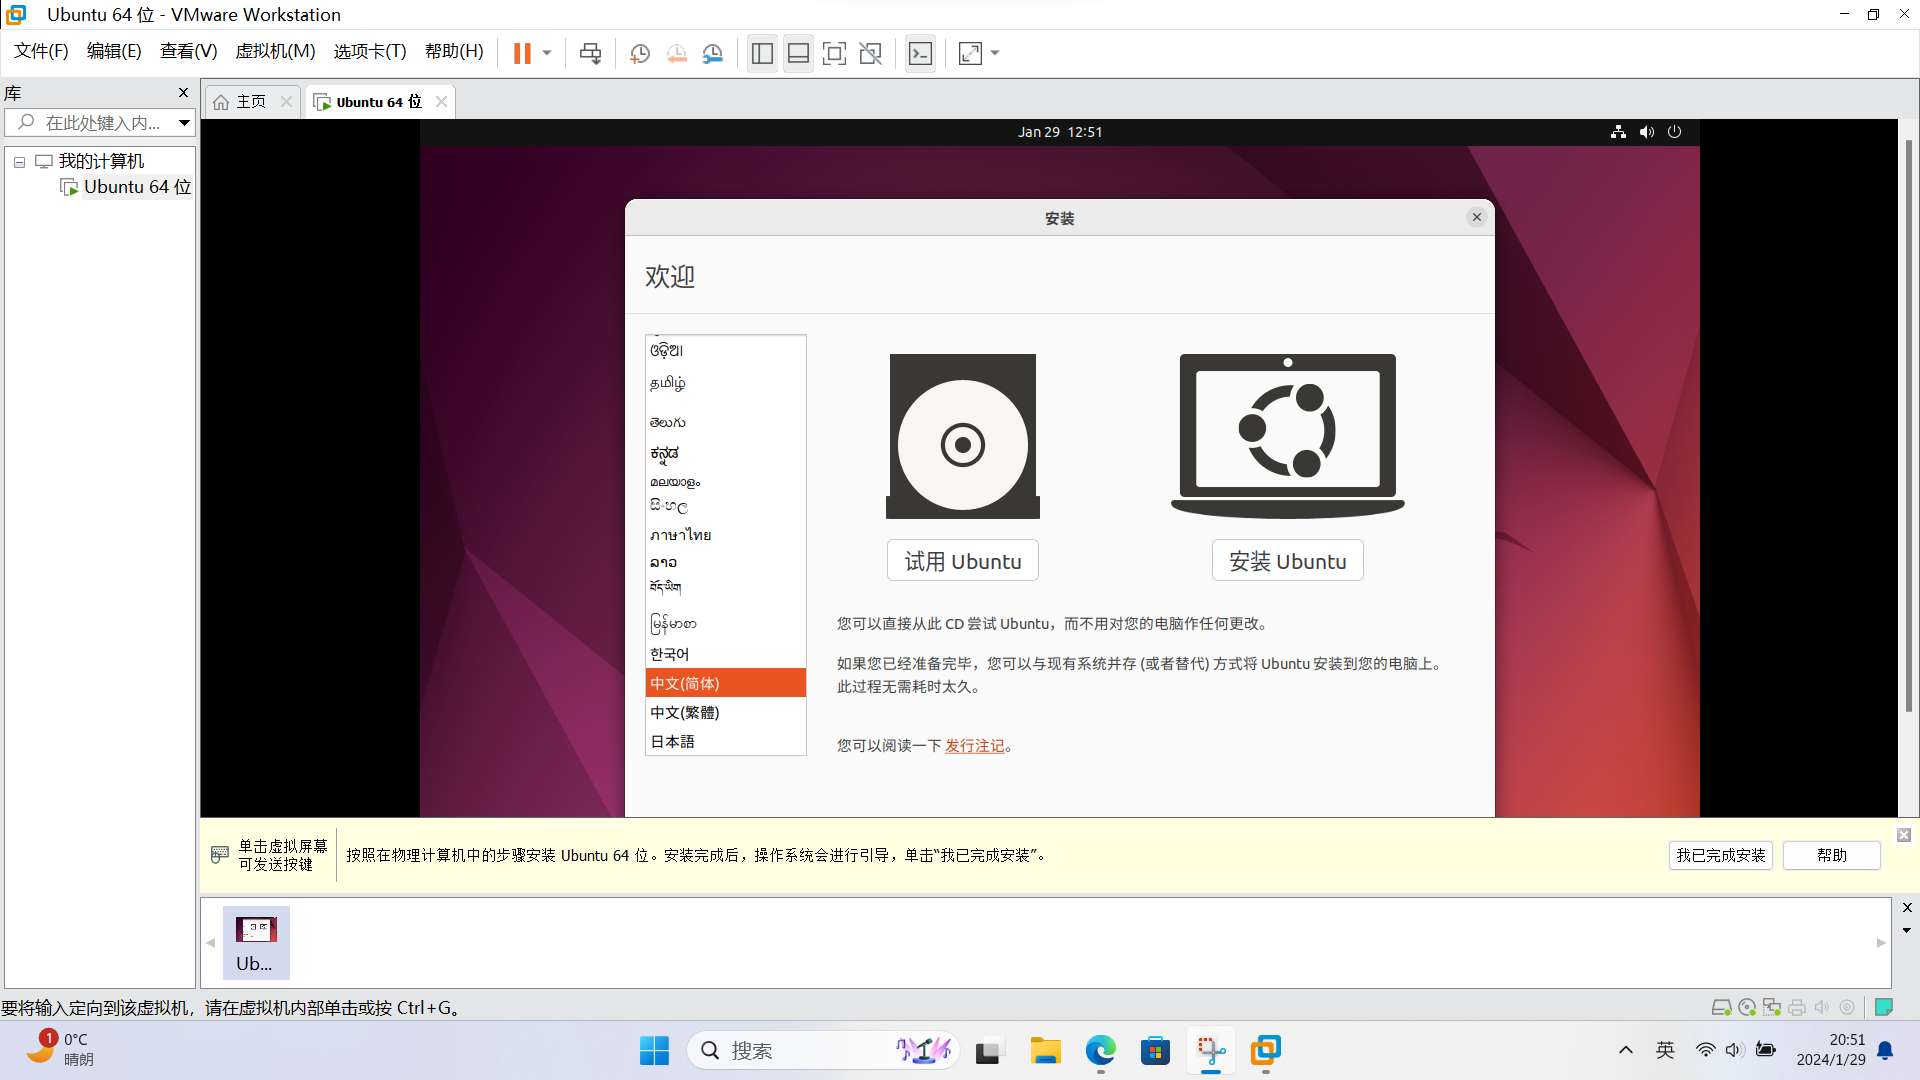
Task: Click the printer device status icon
Action: point(1797,1007)
